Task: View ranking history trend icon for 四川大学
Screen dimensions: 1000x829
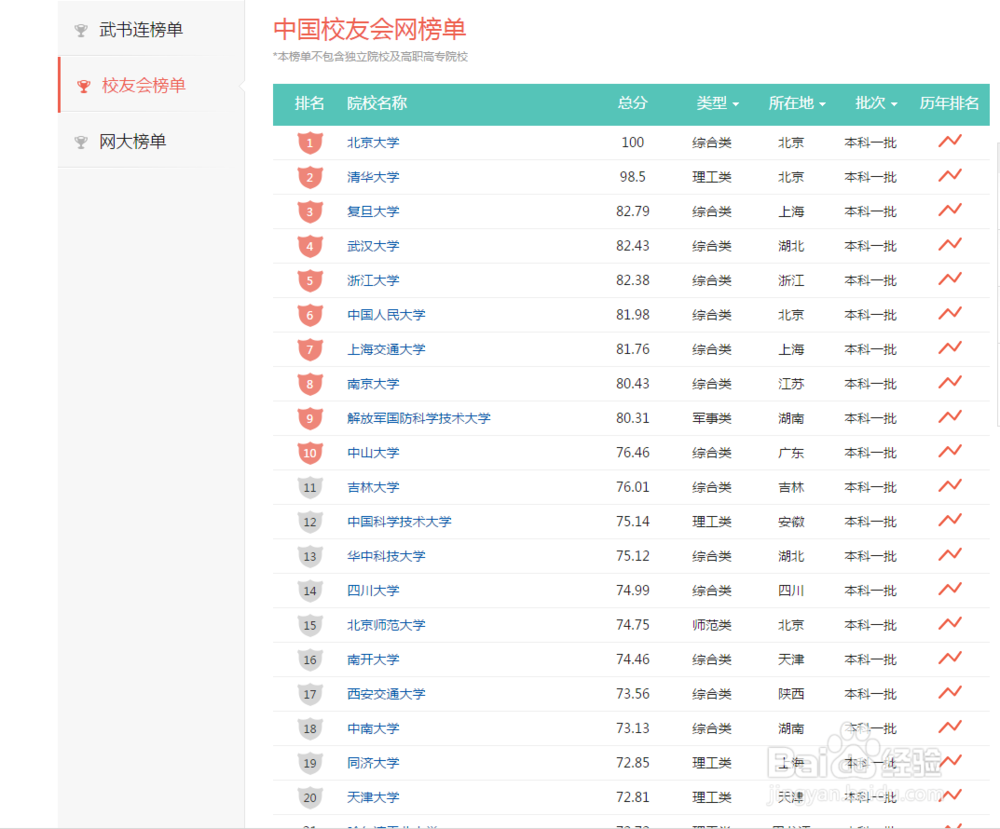Action: click(950, 589)
